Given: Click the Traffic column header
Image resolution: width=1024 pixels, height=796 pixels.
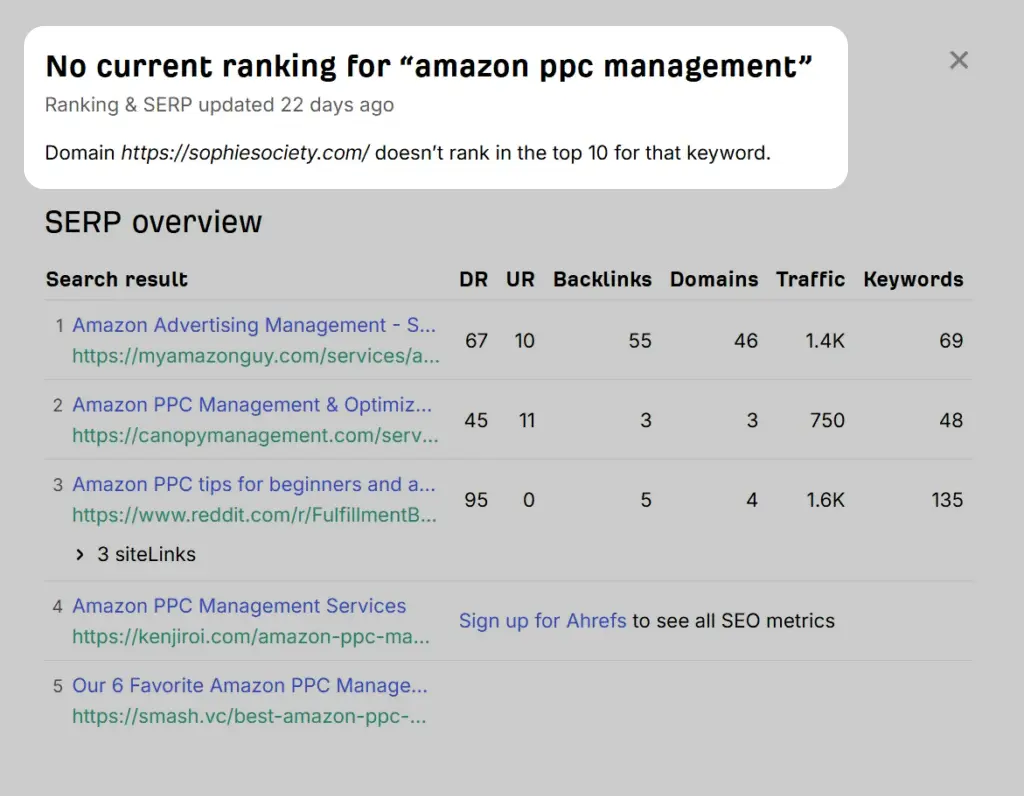Looking at the screenshot, I should [x=810, y=280].
